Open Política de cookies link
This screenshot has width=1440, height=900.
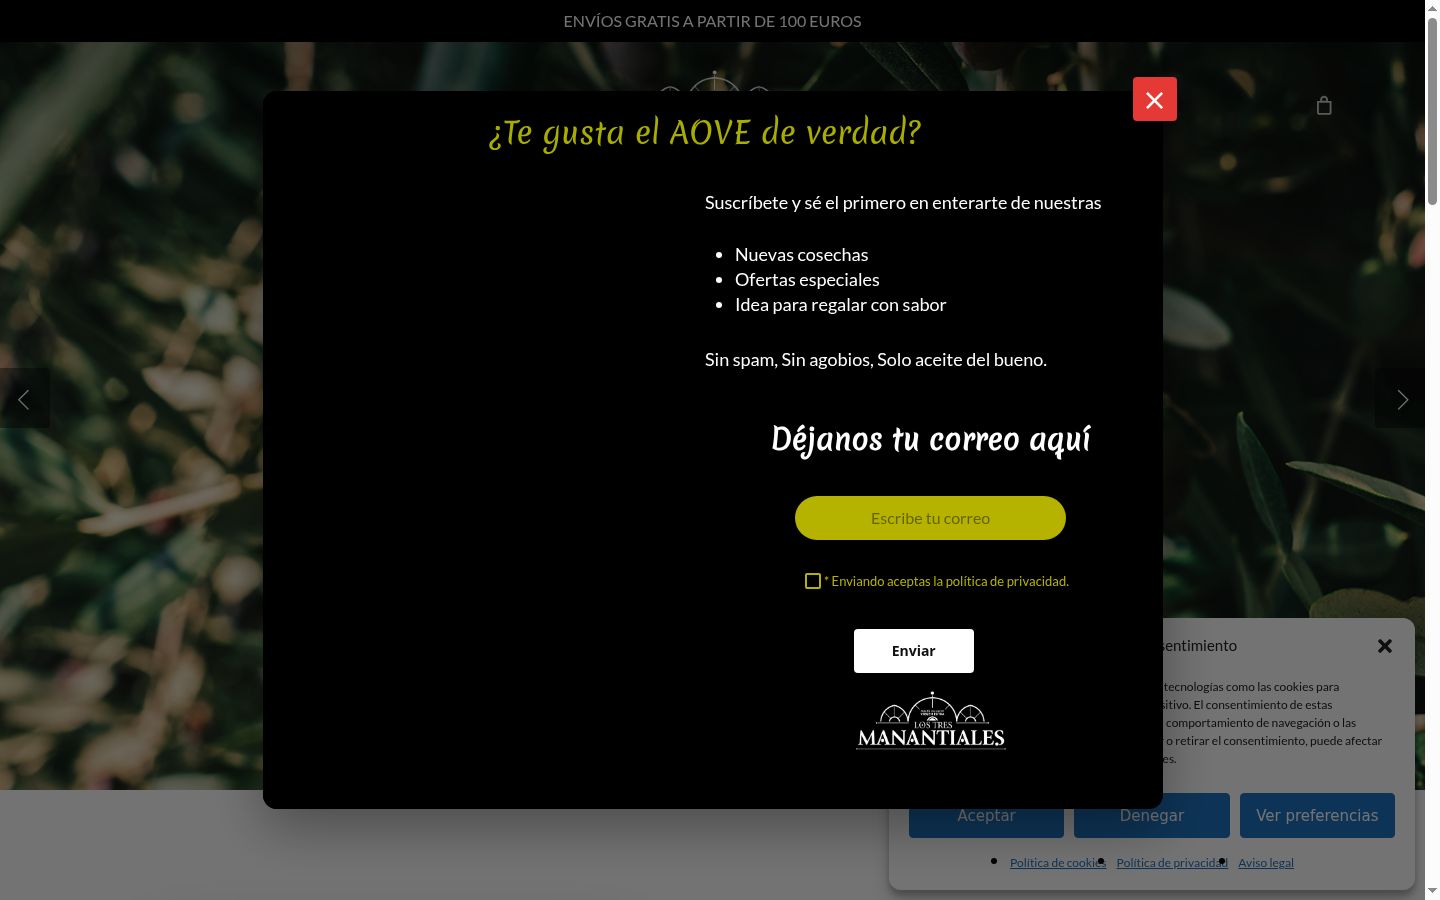pos(1058,863)
